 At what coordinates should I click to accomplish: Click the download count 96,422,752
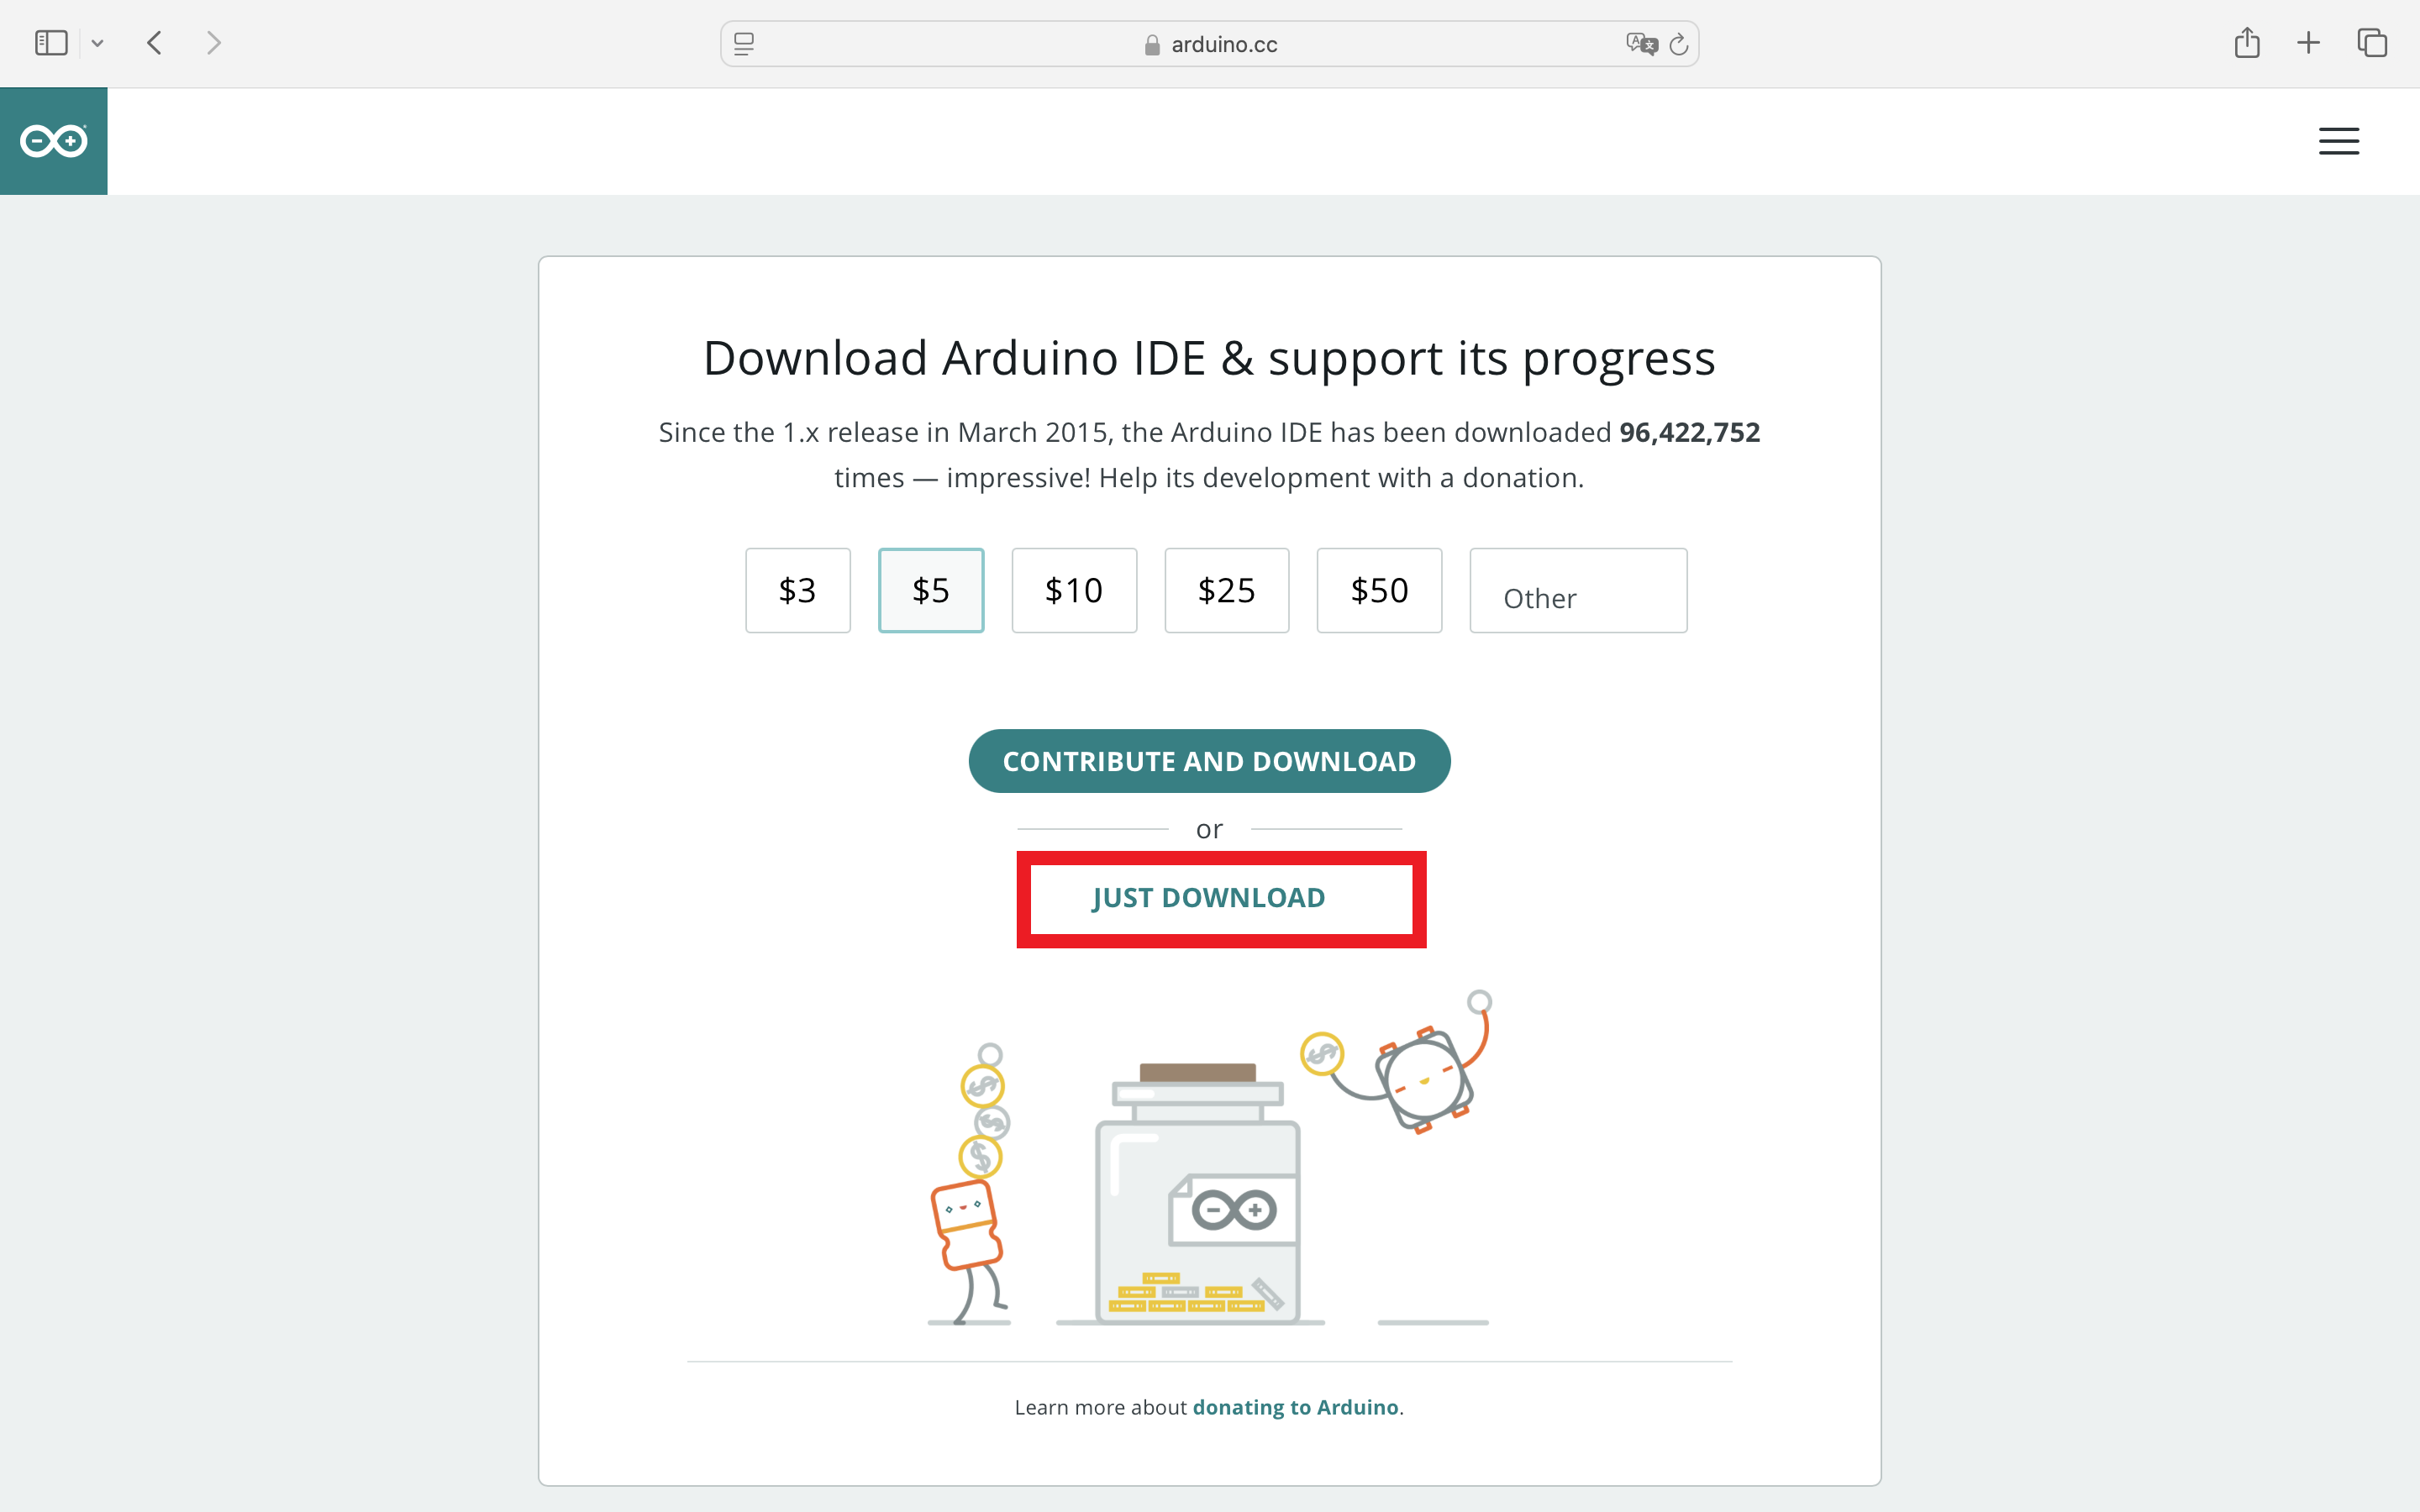[1690, 432]
